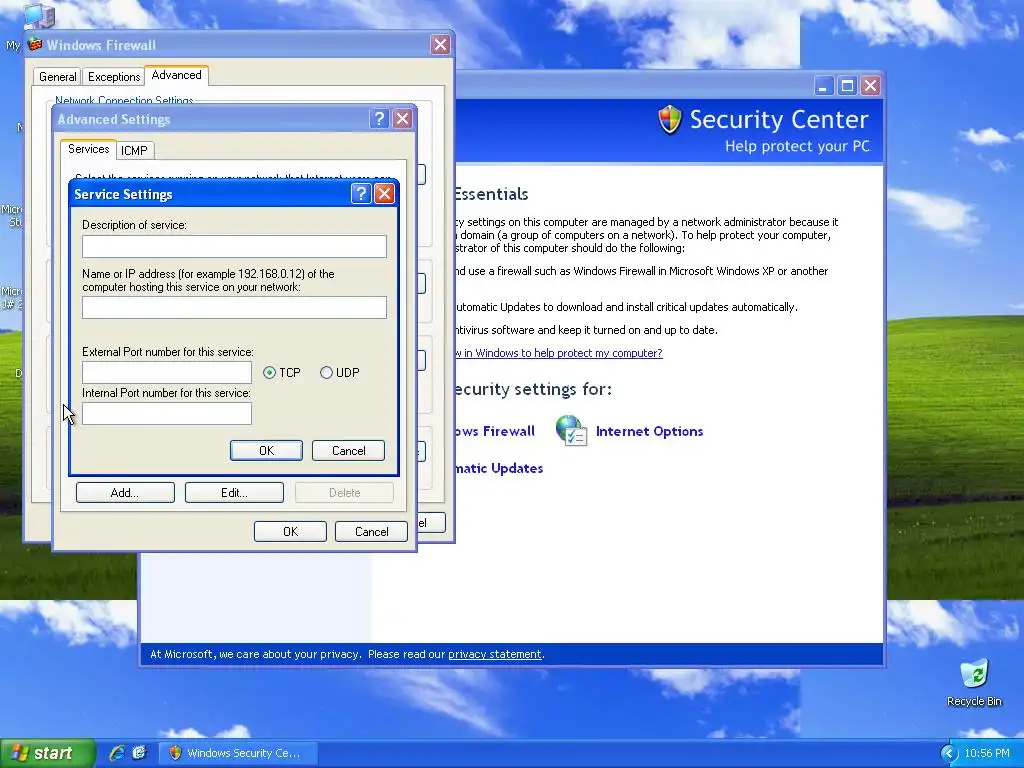Open the Internet Options globe icon

pyautogui.click(x=571, y=430)
